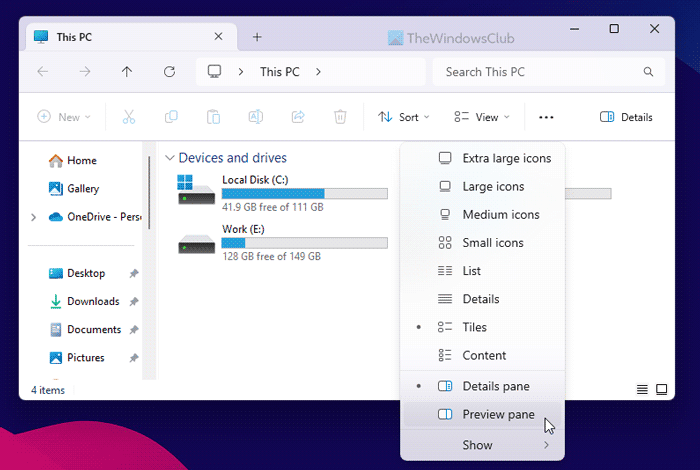Viewport: 700px width, 470px height.
Task: Click the Rename icon in toolbar
Action: [x=255, y=117]
